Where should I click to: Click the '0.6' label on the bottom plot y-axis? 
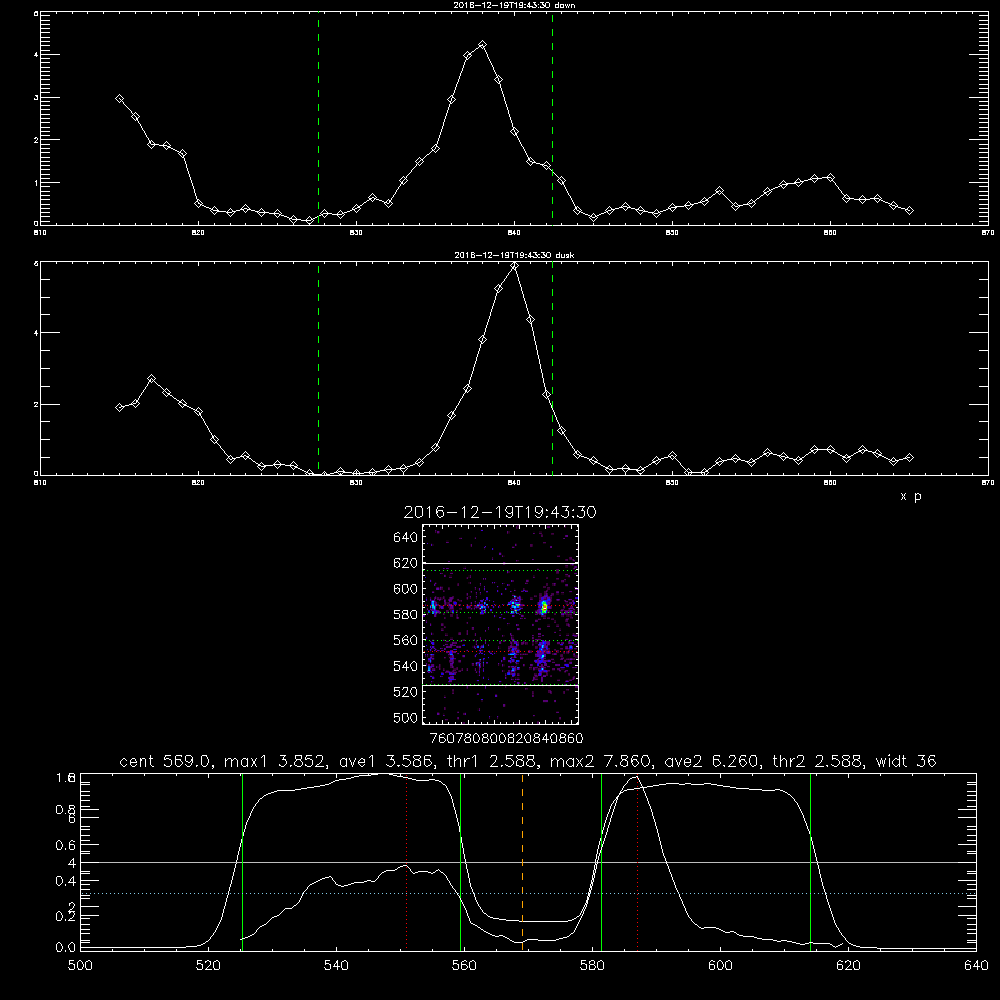pos(66,845)
